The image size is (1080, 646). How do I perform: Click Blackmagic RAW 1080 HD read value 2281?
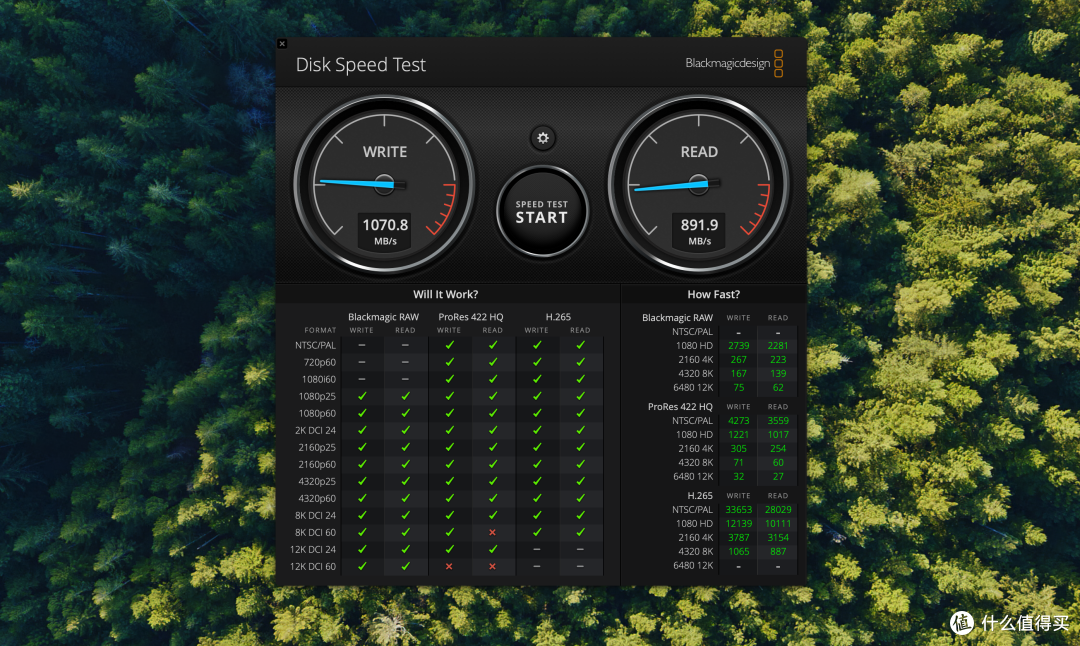click(x=778, y=346)
